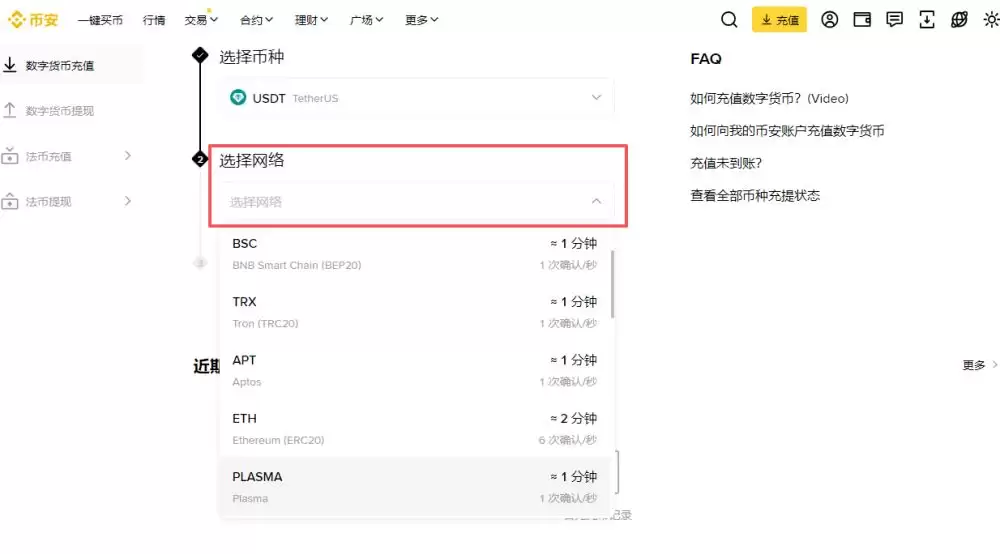Open the chat messages icon
This screenshot has height=554, width=1000.
[894, 20]
